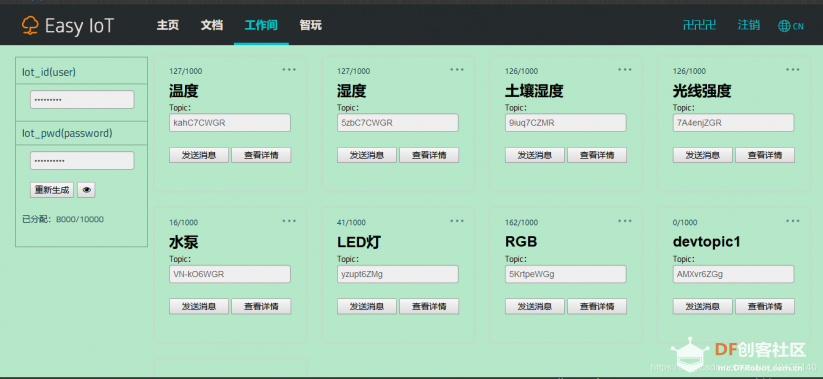This screenshot has height=379, width=823.
Task: Click 注销 to log out
Action: pos(748,25)
